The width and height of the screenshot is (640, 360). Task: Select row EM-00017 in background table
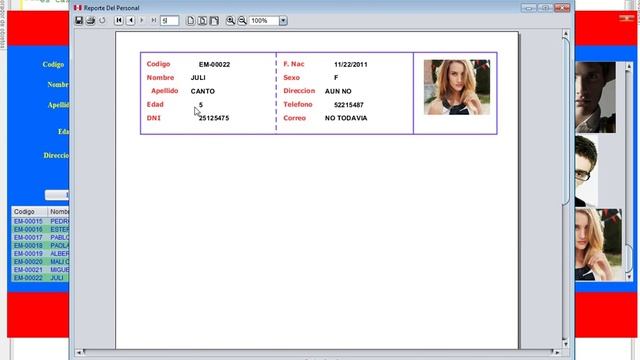(x=40, y=237)
